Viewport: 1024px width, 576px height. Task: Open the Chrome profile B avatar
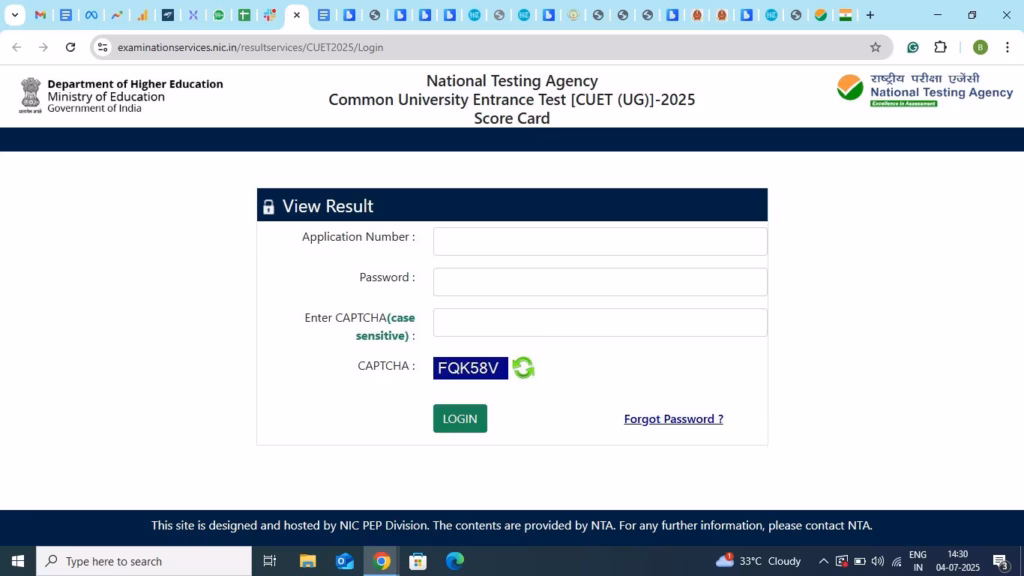coord(980,47)
